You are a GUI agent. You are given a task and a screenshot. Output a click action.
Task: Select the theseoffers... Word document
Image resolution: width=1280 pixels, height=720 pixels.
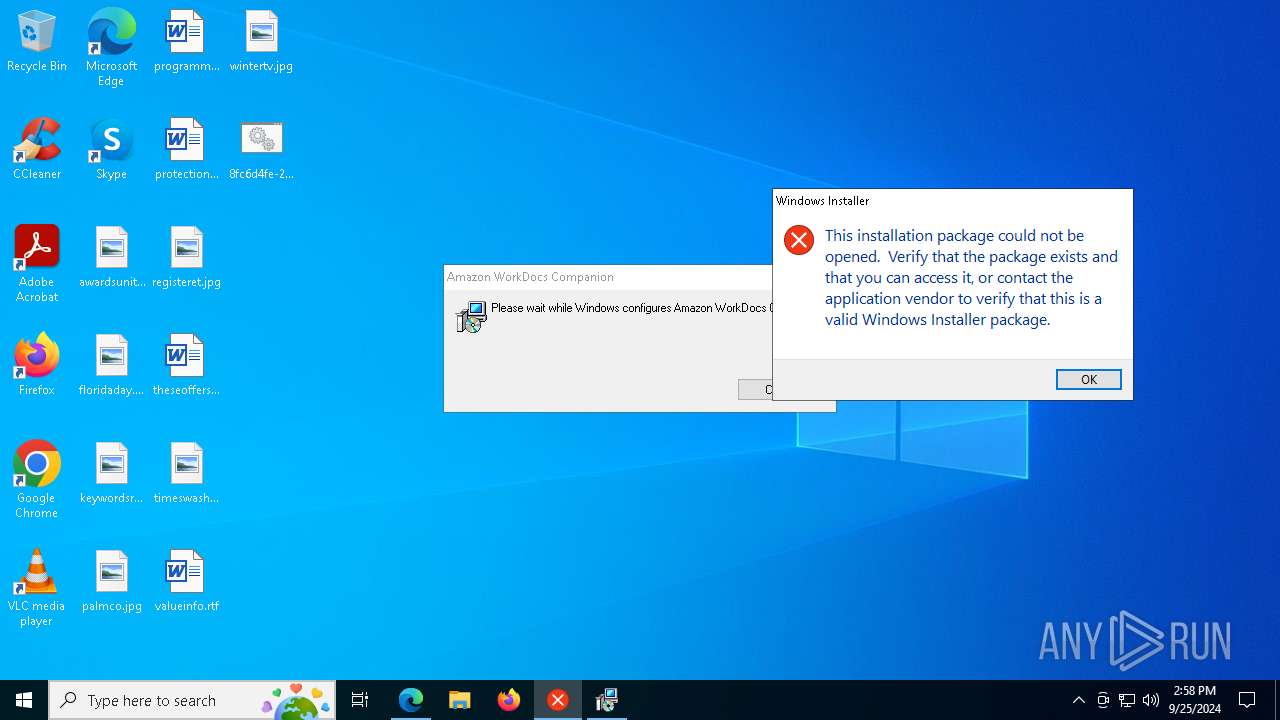[x=186, y=366]
